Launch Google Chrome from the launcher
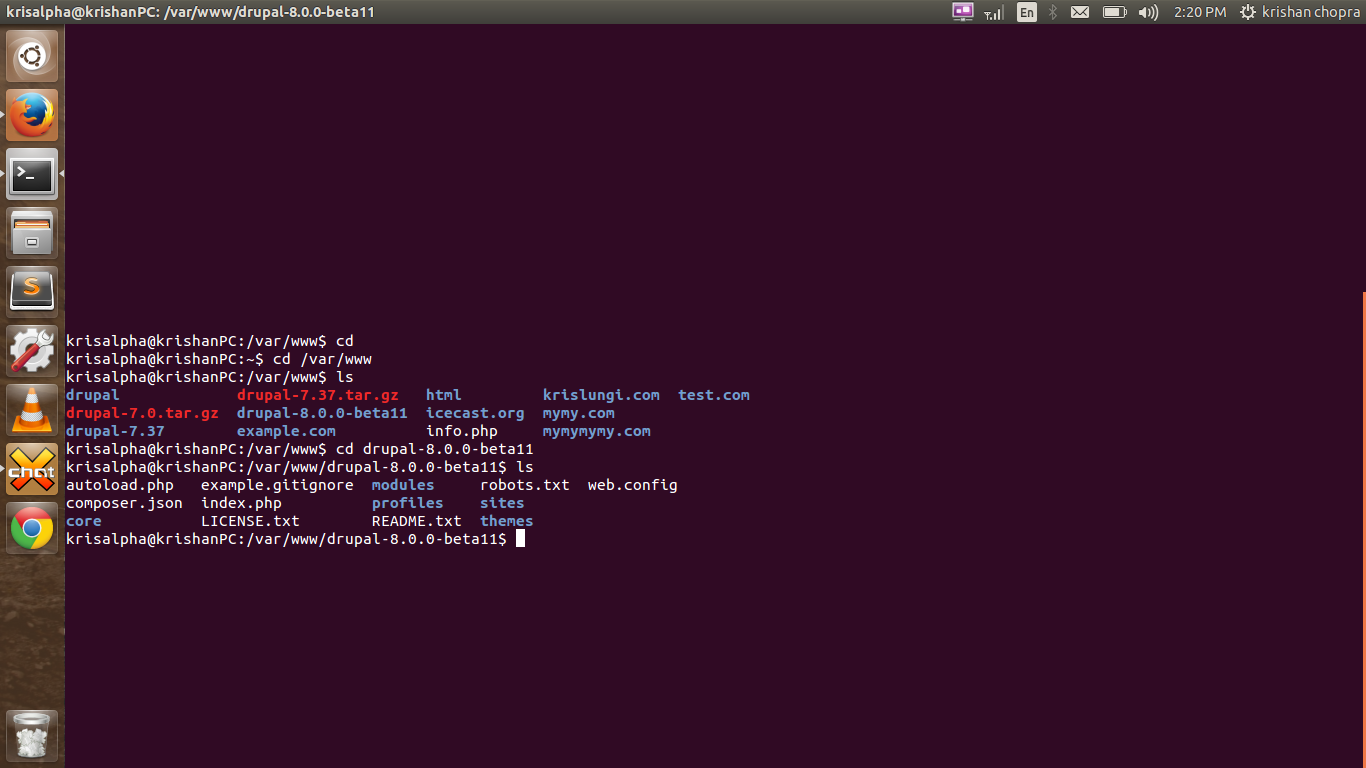Image resolution: width=1366 pixels, height=768 pixels. click(33, 529)
